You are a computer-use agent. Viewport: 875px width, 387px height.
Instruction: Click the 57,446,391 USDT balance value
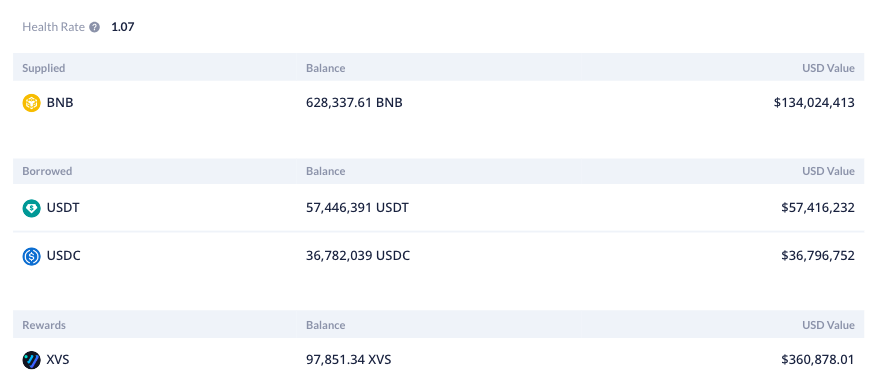357,208
